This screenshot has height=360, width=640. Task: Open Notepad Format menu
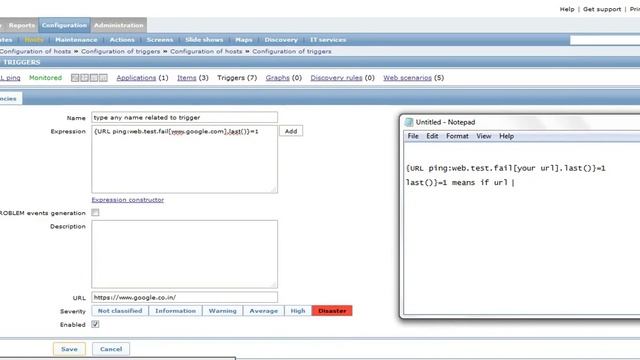pyautogui.click(x=457, y=136)
